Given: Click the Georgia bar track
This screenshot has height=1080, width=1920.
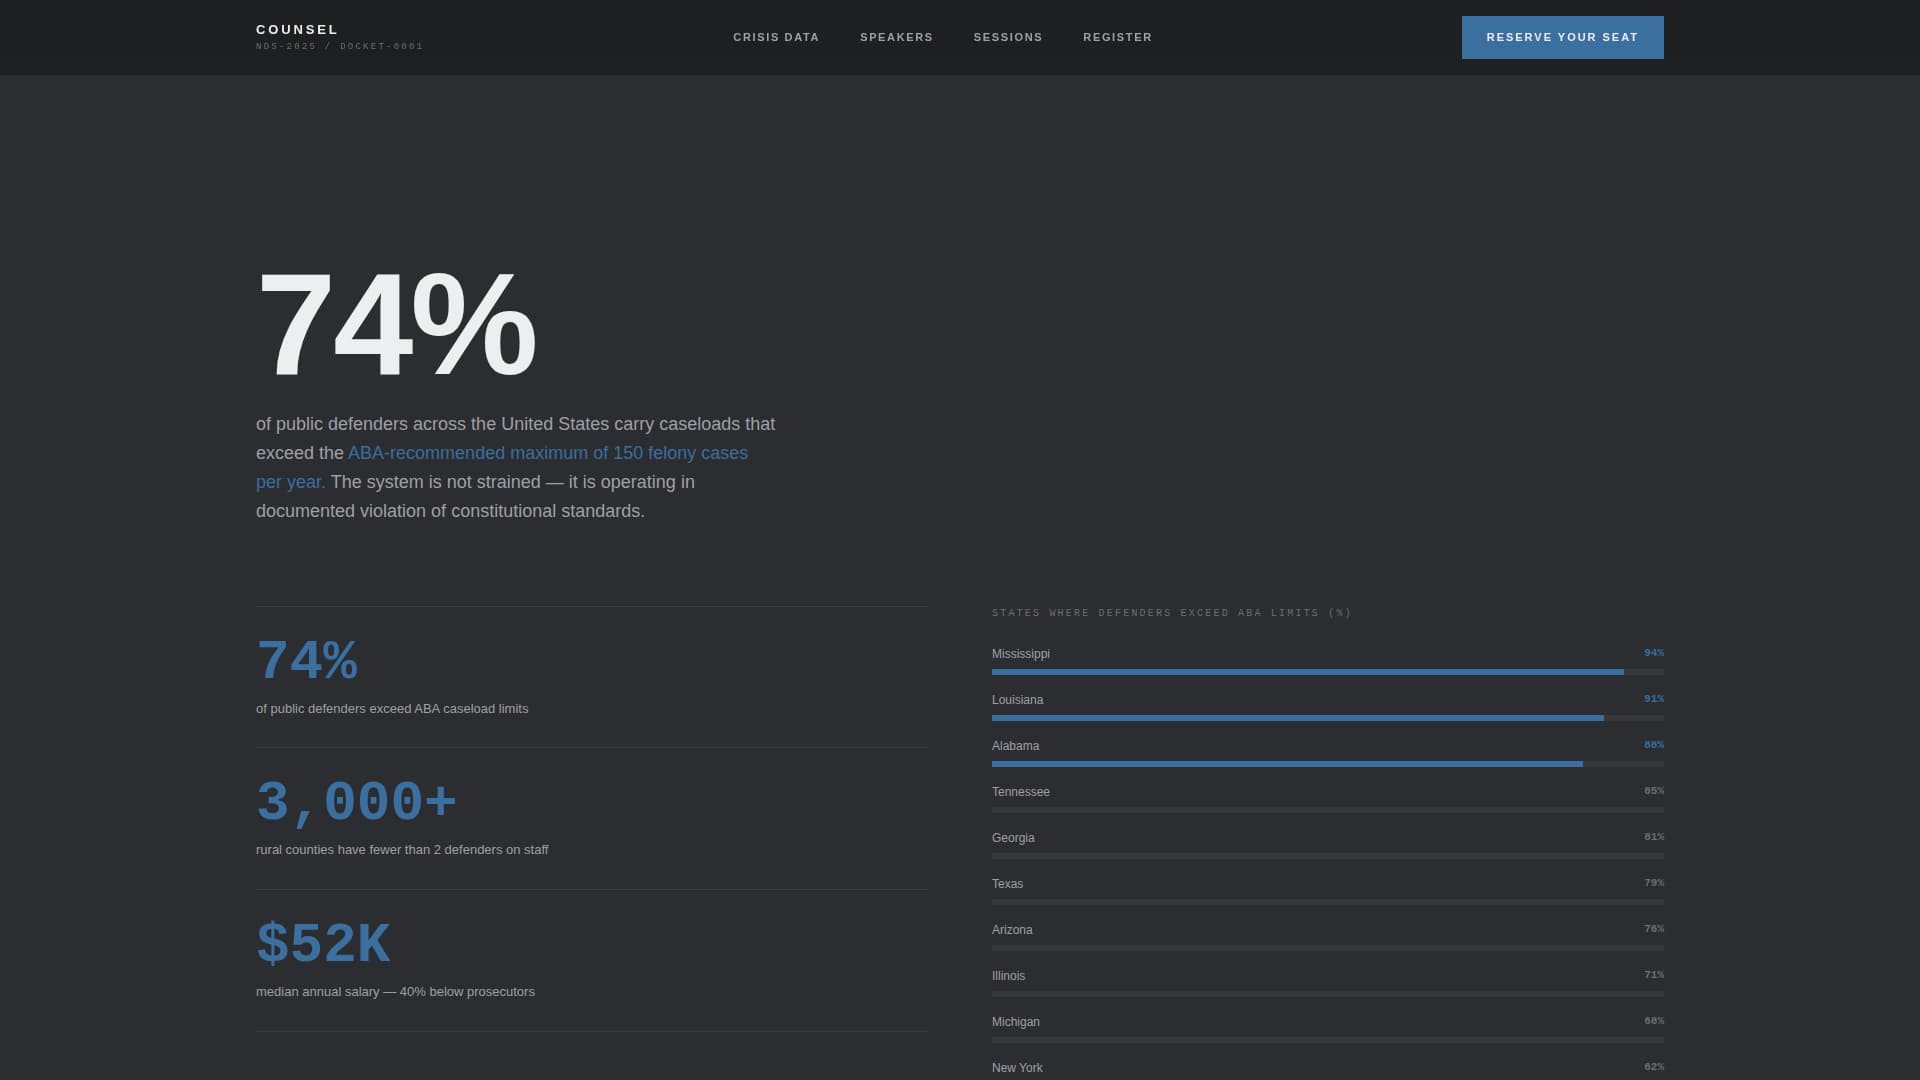Looking at the screenshot, I should tap(1328, 856).
